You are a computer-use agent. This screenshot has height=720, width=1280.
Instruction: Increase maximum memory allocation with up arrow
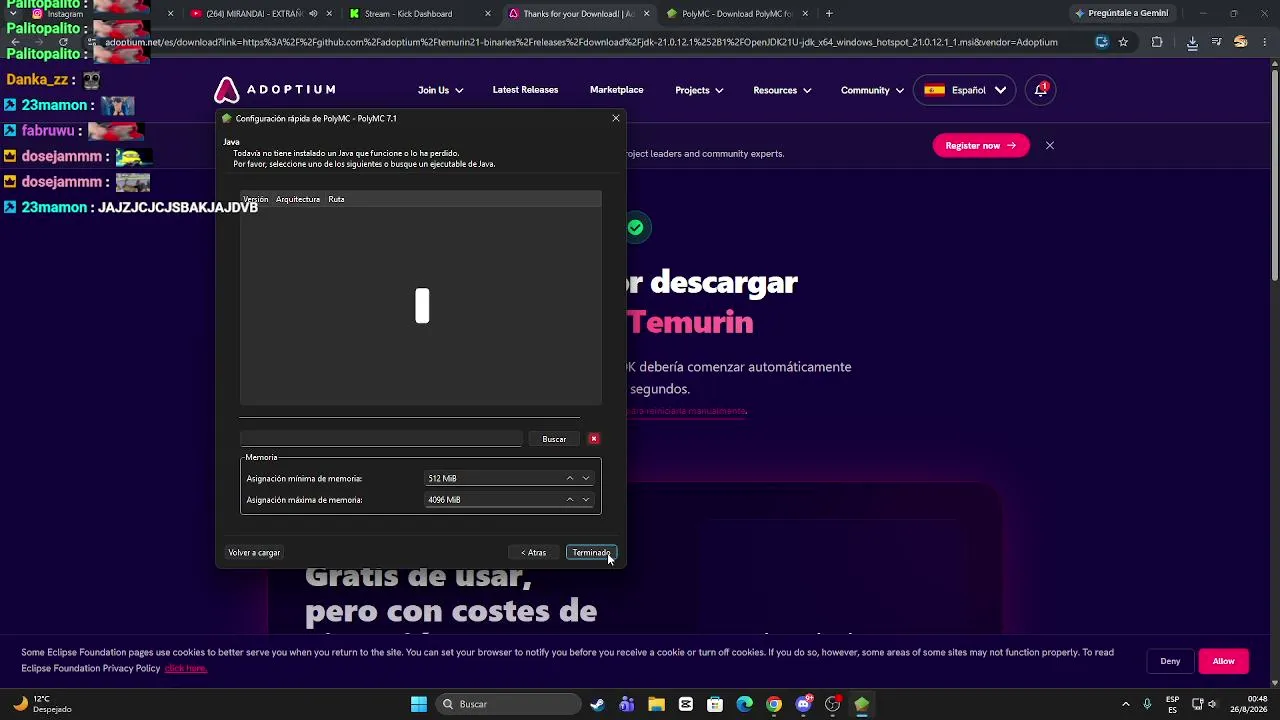coord(570,500)
